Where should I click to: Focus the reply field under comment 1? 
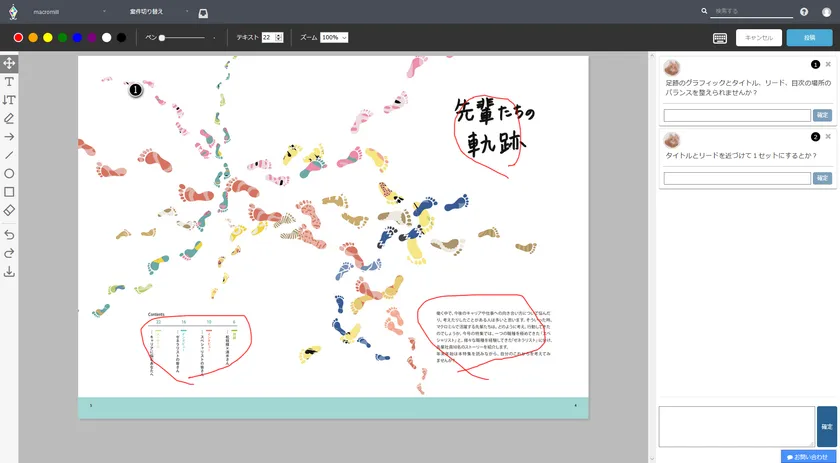click(737, 115)
